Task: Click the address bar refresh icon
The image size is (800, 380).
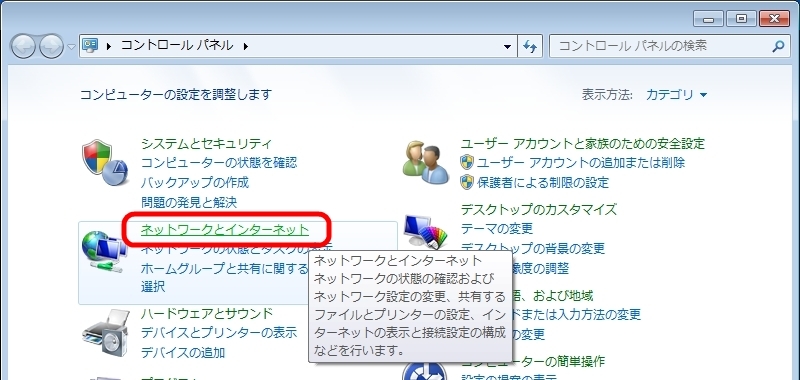Action: 530,46
